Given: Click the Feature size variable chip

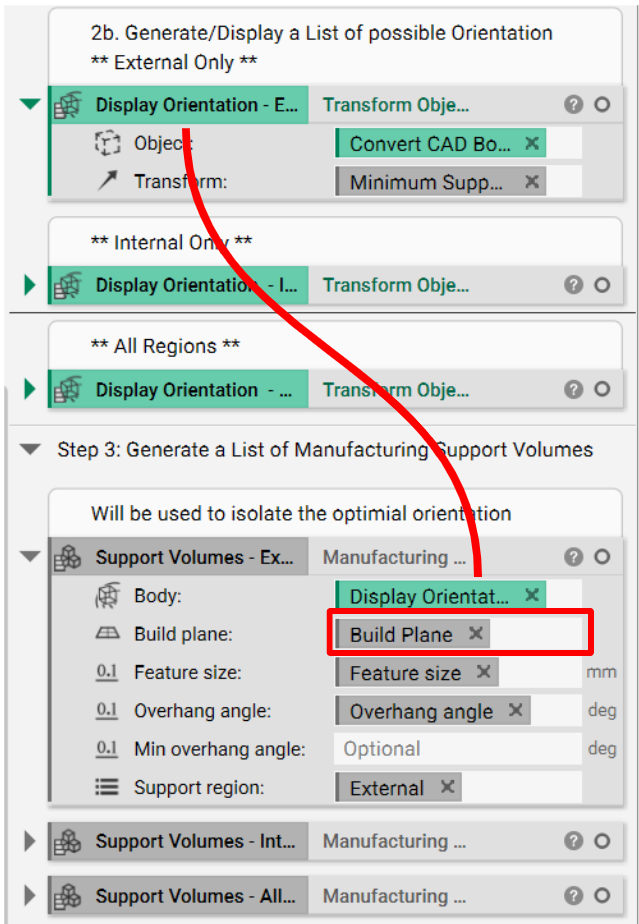Looking at the screenshot, I should click(x=405, y=673).
